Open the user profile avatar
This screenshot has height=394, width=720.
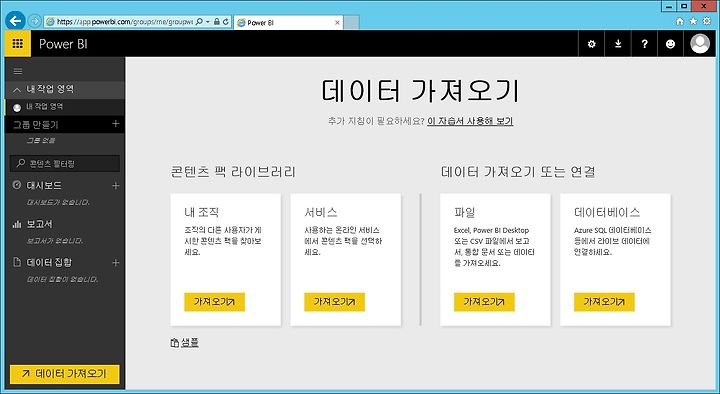[x=700, y=44]
